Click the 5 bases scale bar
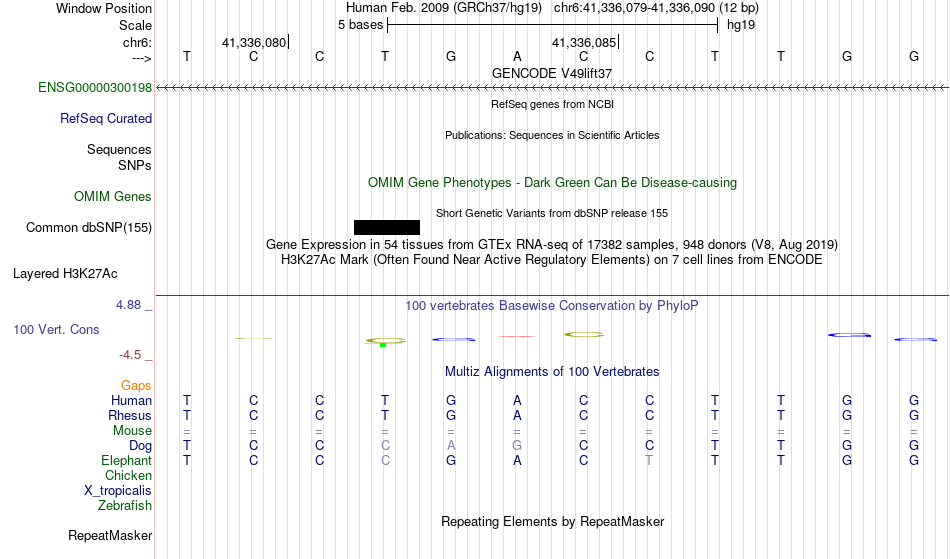950x559 pixels. coord(552,25)
